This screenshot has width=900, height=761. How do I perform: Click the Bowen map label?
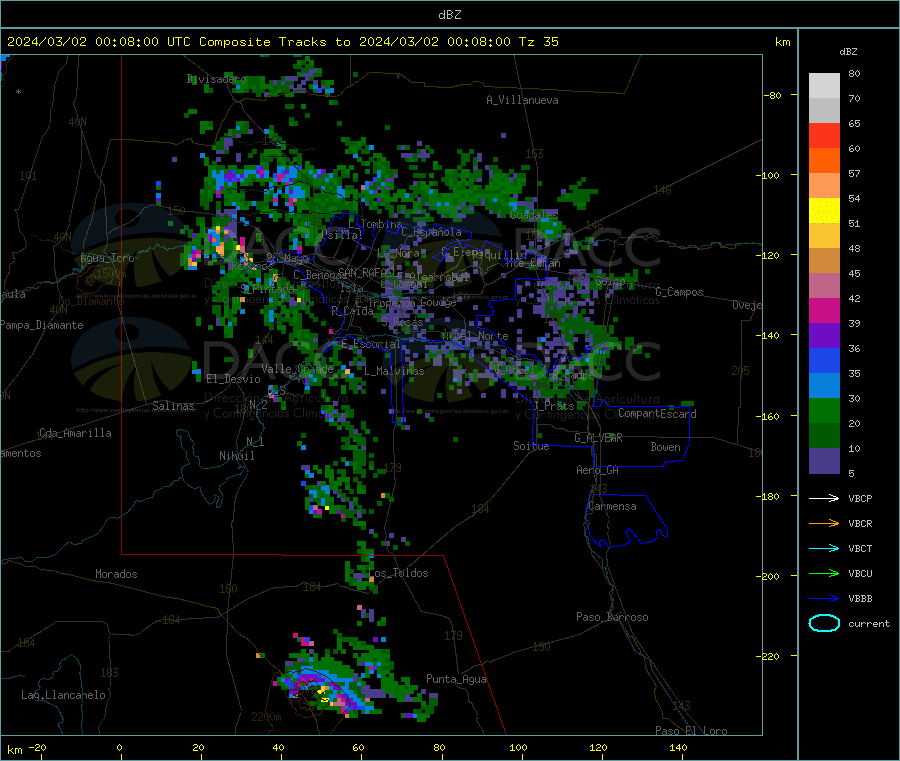click(665, 447)
